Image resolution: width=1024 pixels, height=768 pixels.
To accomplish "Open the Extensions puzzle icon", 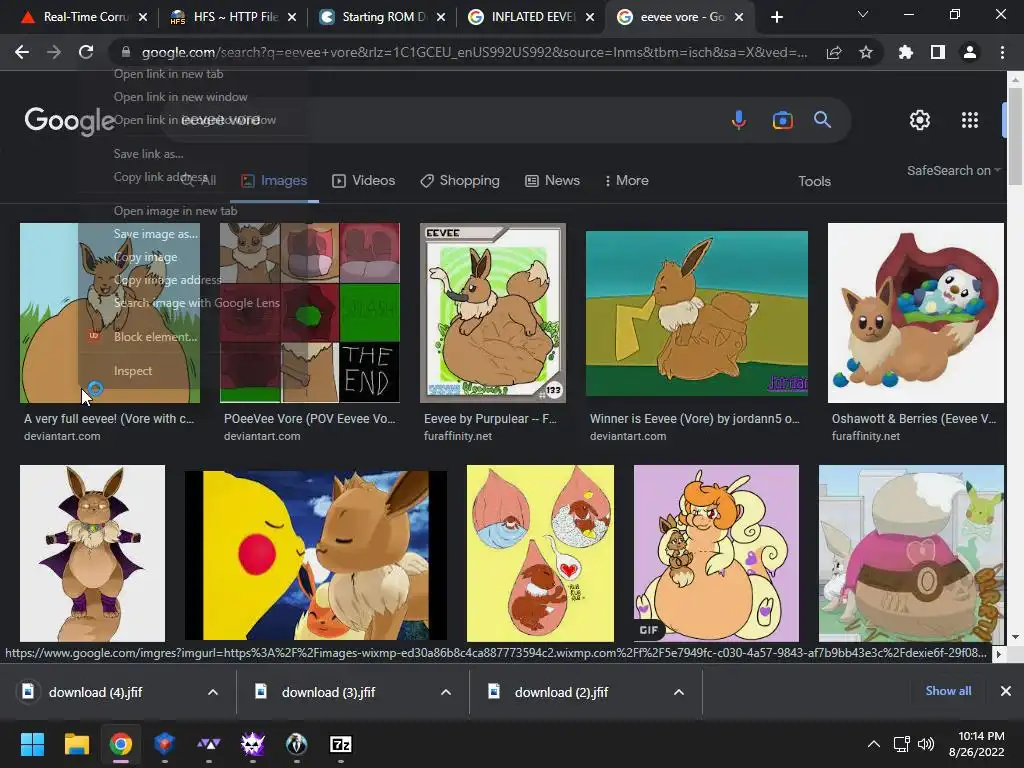I will (905, 52).
